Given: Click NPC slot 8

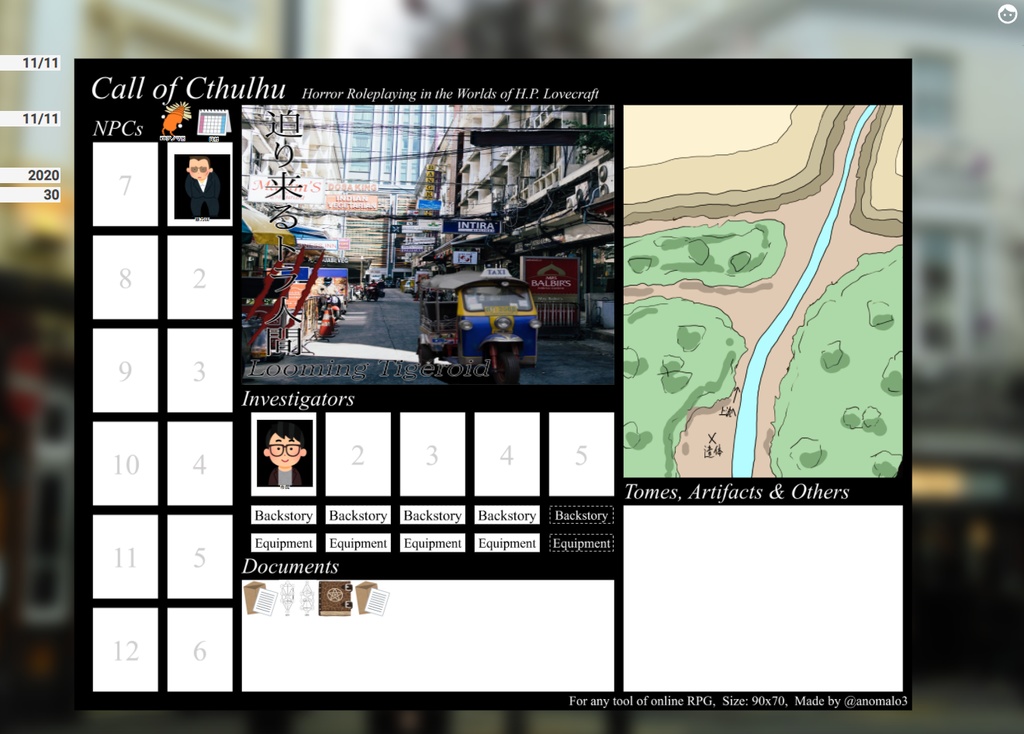Looking at the screenshot, I should (x=125, y=278).
